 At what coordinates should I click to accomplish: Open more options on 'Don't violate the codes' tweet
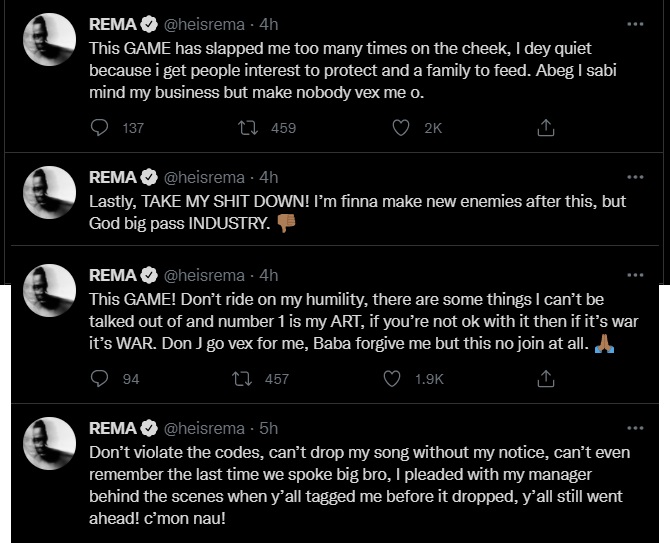click(635, 428)
